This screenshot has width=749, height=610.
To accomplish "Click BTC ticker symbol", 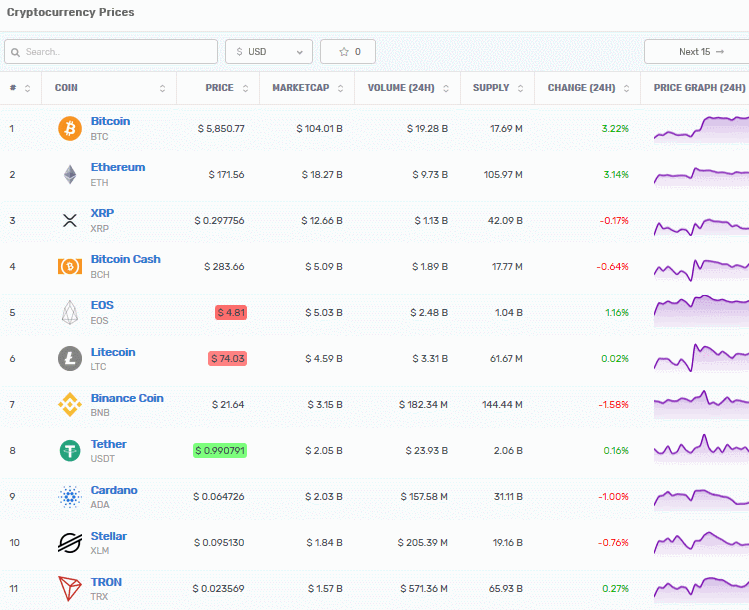I will click(x=99, y=137).
